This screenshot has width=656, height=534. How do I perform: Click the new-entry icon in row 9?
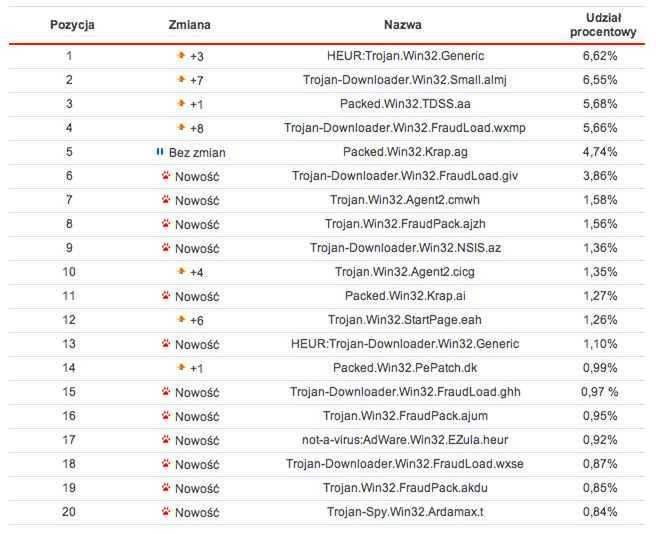[x=165, y=248]
